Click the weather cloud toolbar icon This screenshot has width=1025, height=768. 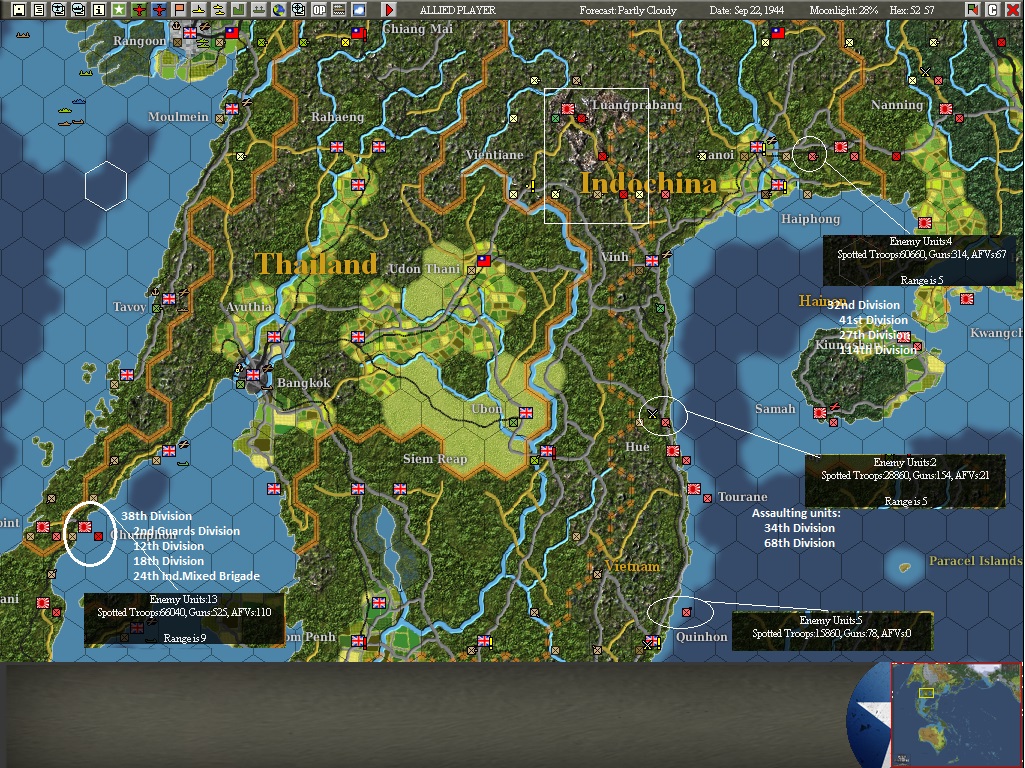(x=359, y=10)
